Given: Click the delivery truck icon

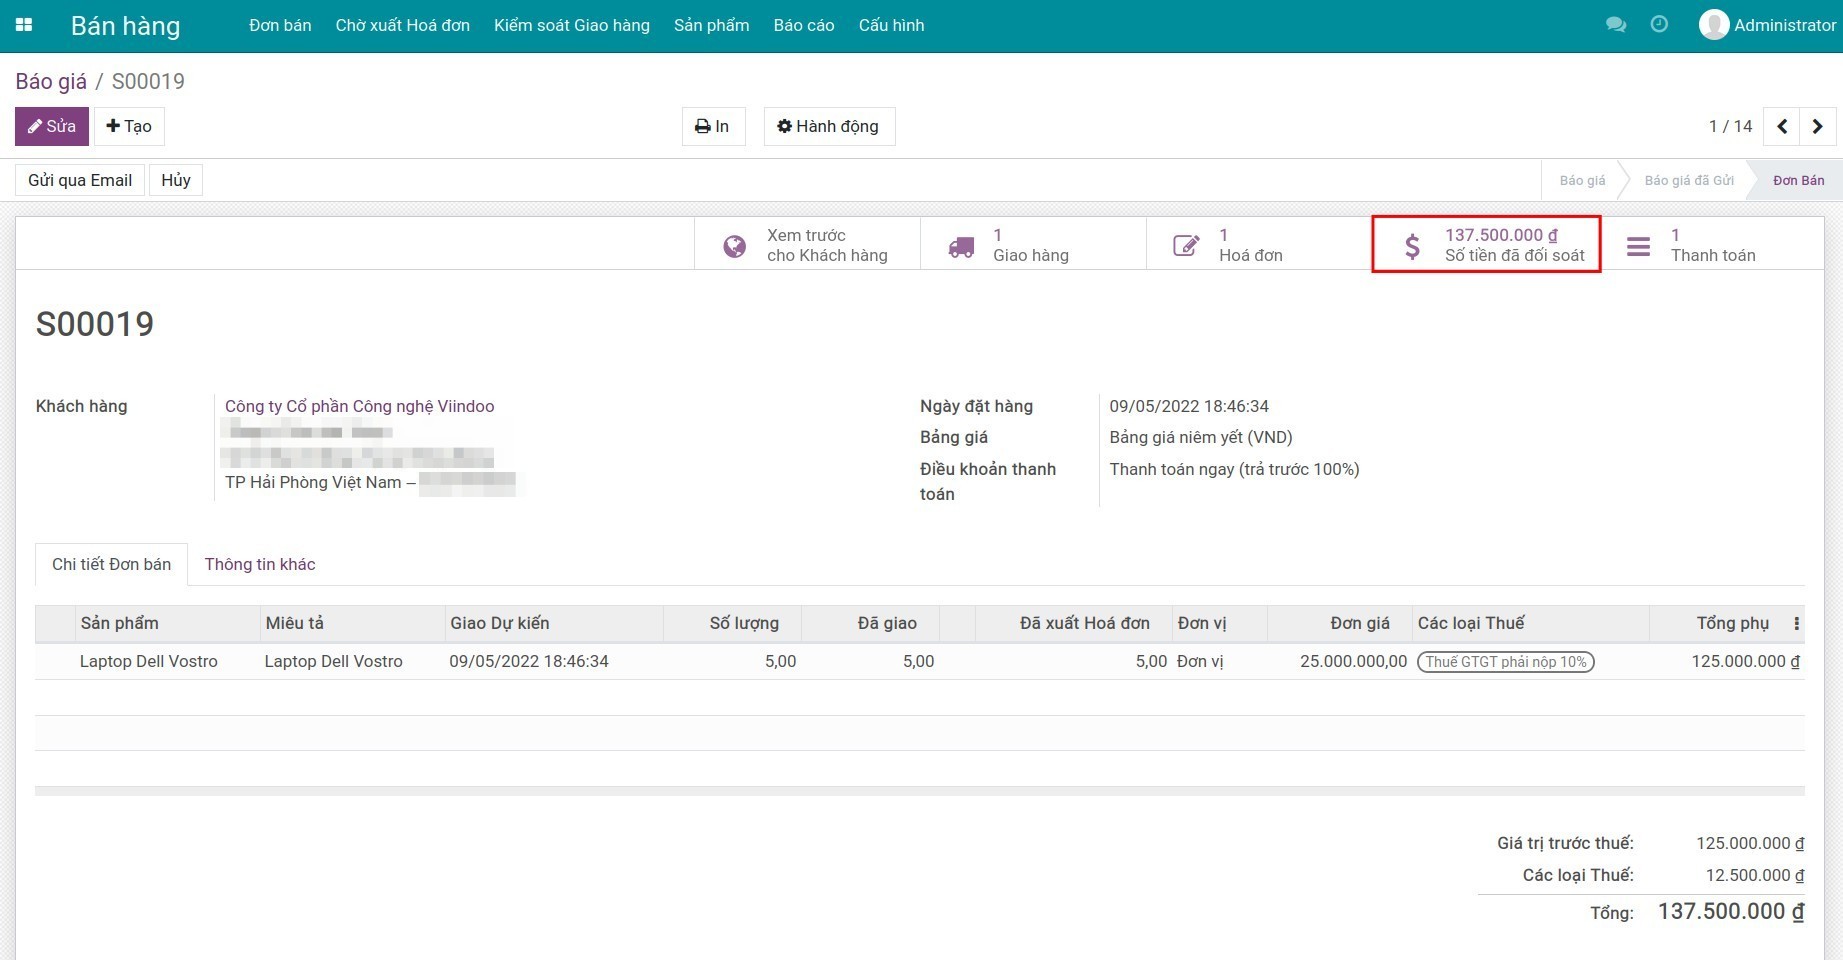Looking at the screenshot, I should (x=961, y=247).
